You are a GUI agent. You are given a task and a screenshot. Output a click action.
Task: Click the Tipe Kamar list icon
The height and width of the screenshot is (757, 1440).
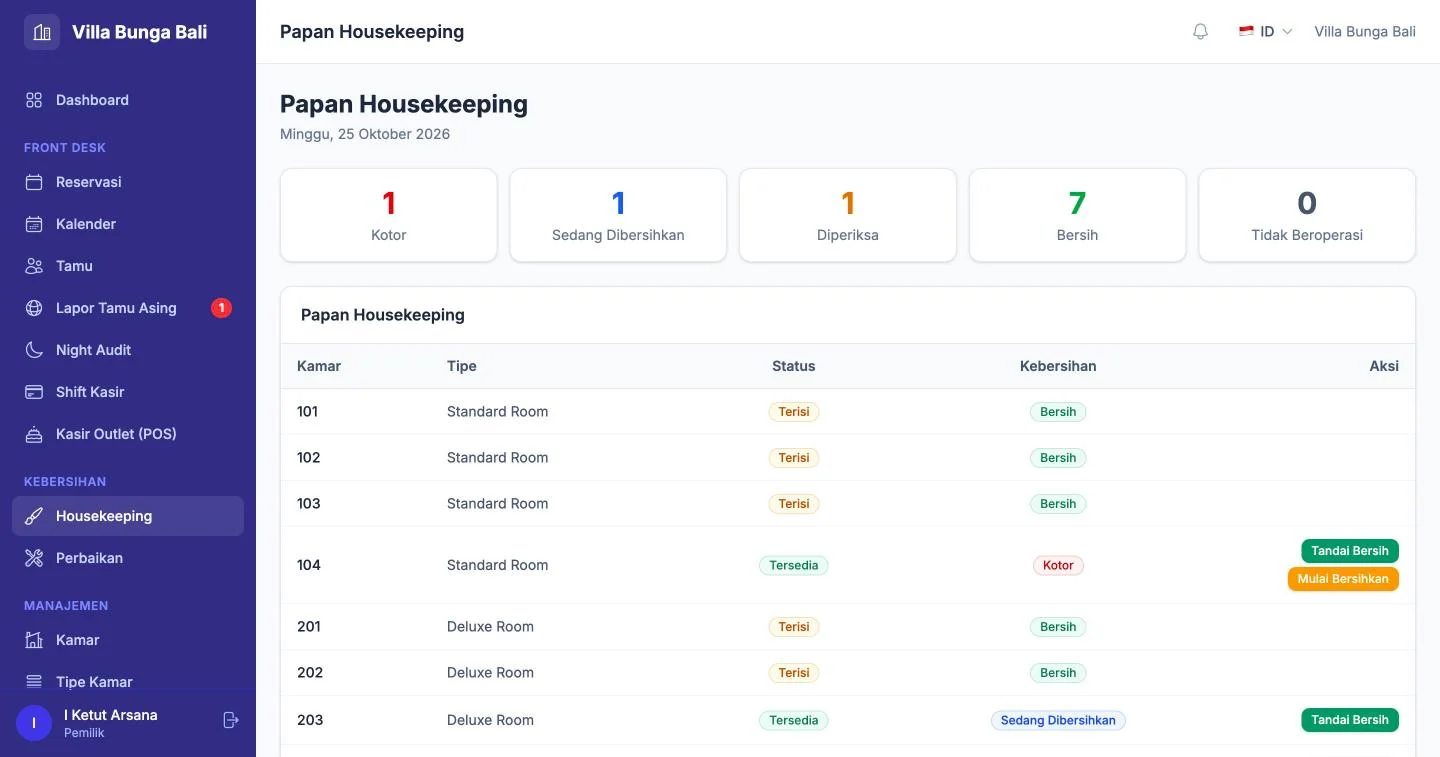tap(34, 682)
